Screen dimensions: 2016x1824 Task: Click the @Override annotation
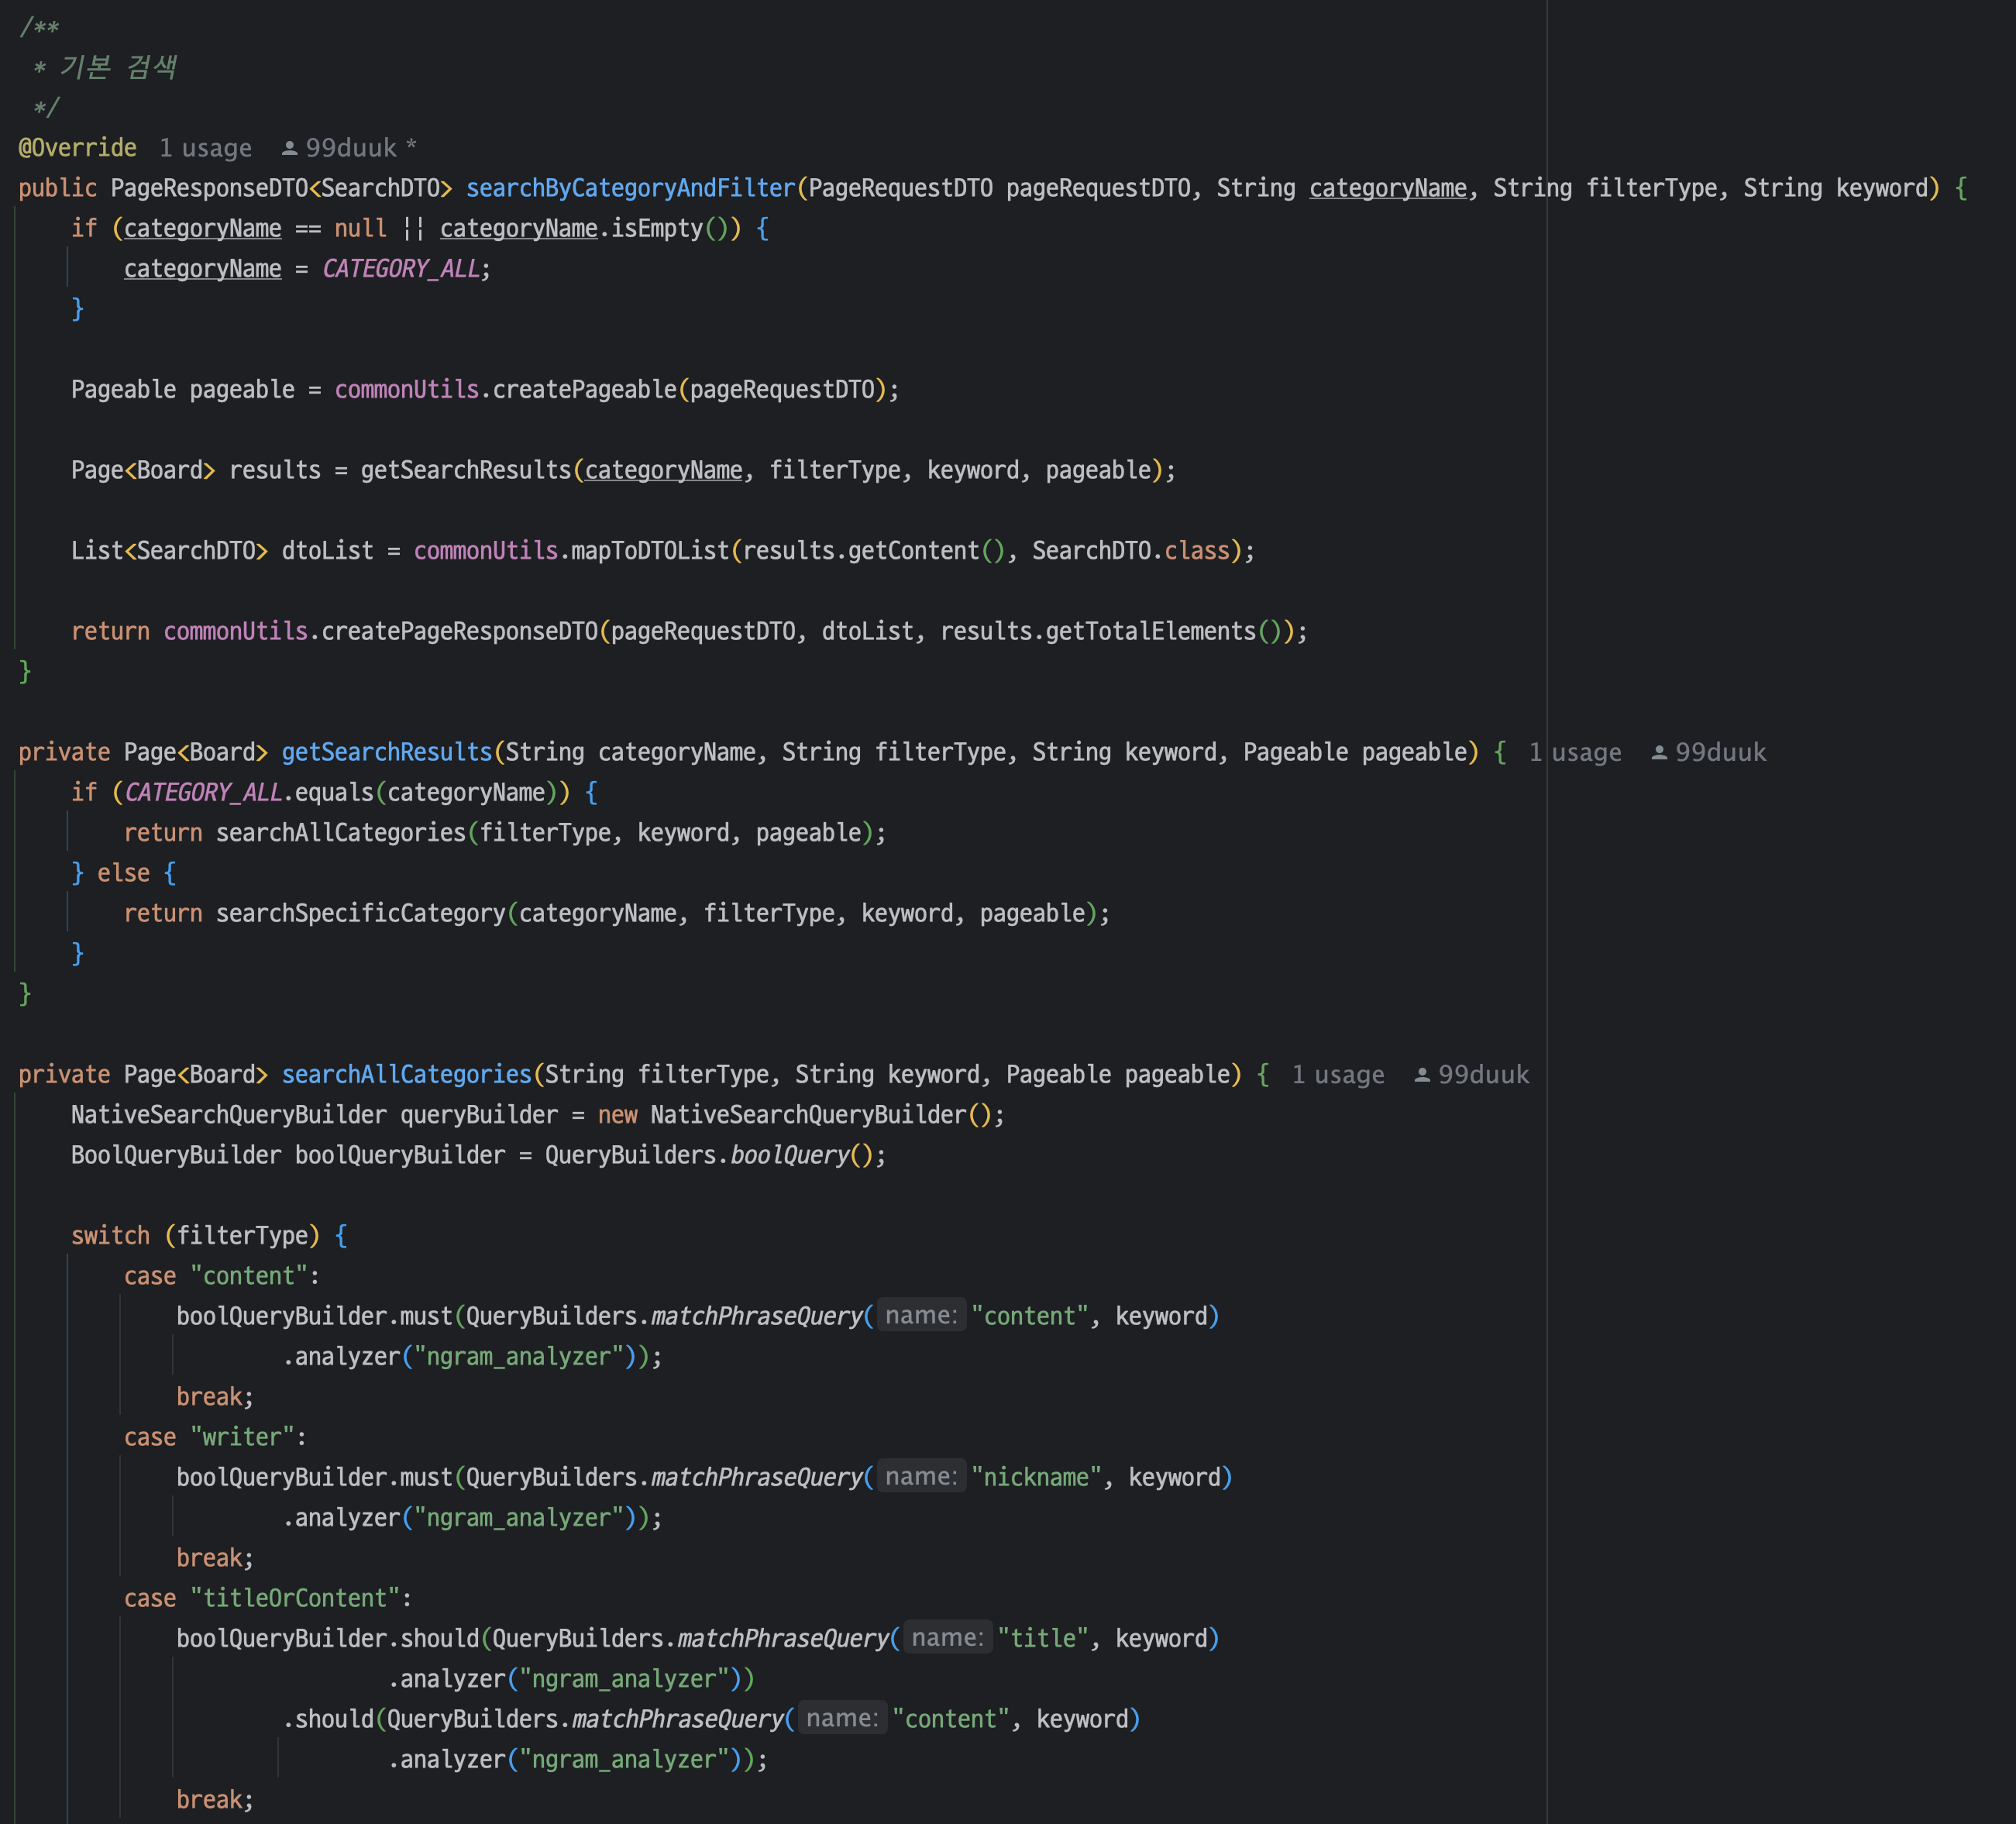click(x=77, y=148)
